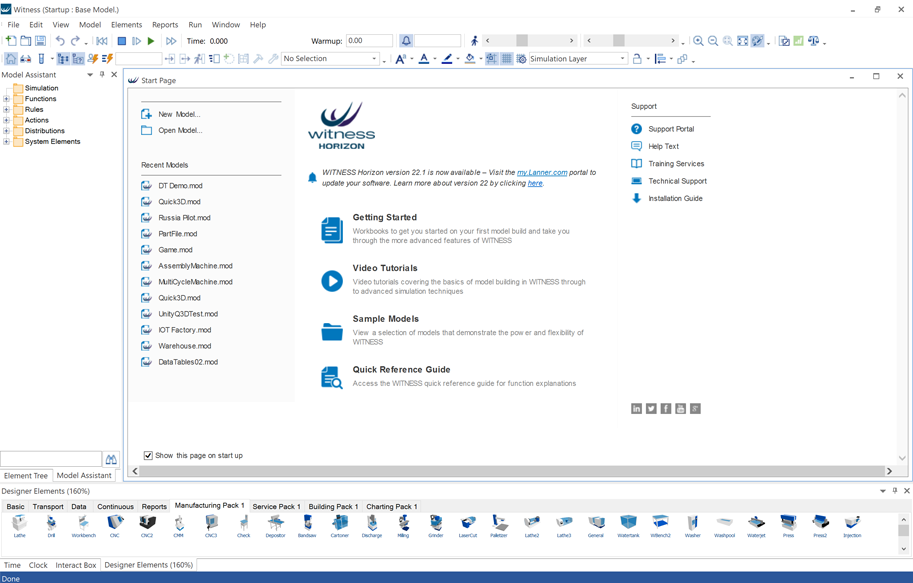
Task: Zoom out using the magnifier minus icon
Action: point(713,41)
